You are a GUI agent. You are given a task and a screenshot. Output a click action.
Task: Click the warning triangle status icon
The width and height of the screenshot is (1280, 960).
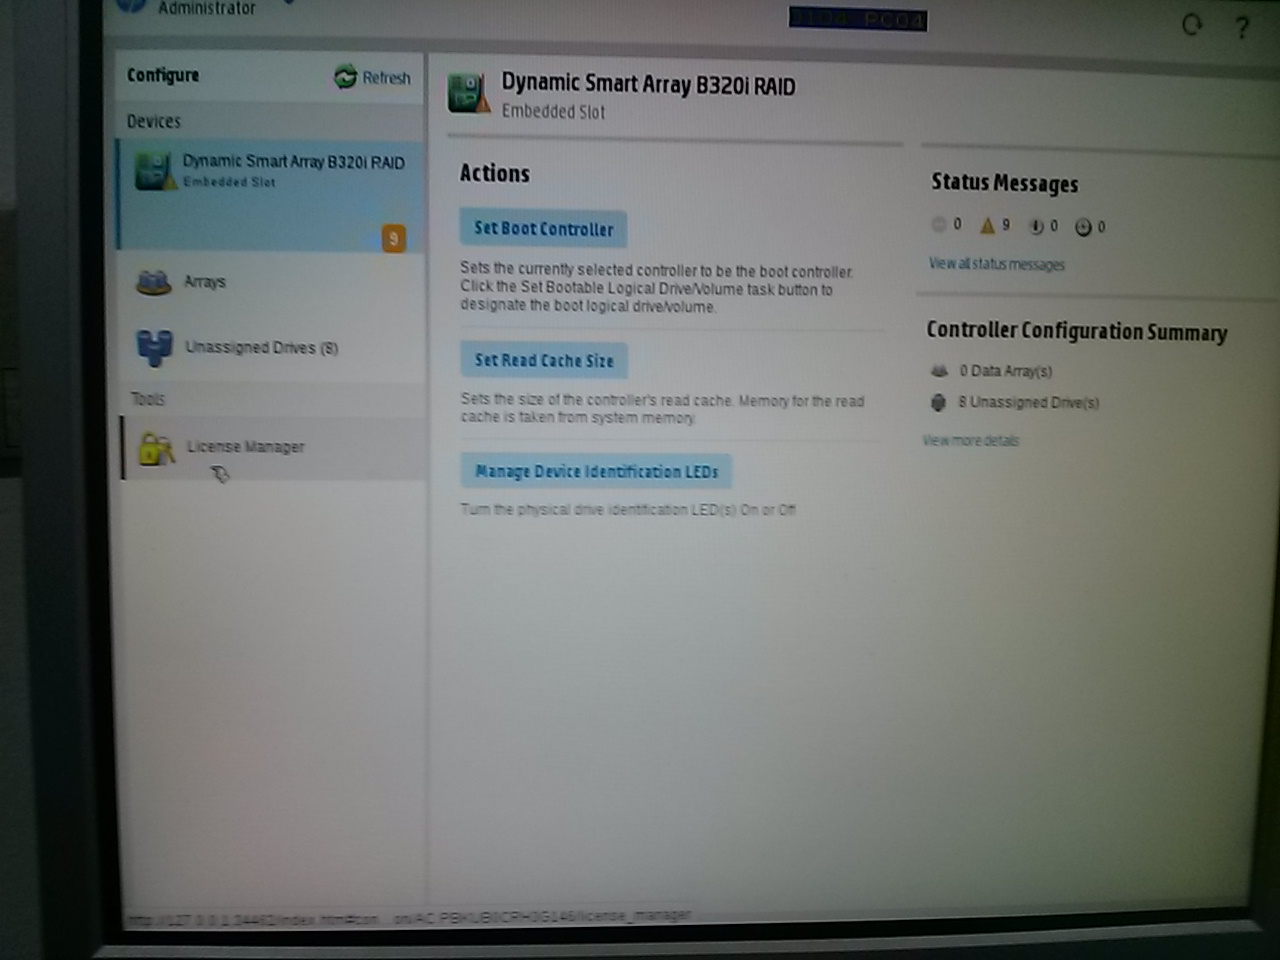click(x=988, y=226)
